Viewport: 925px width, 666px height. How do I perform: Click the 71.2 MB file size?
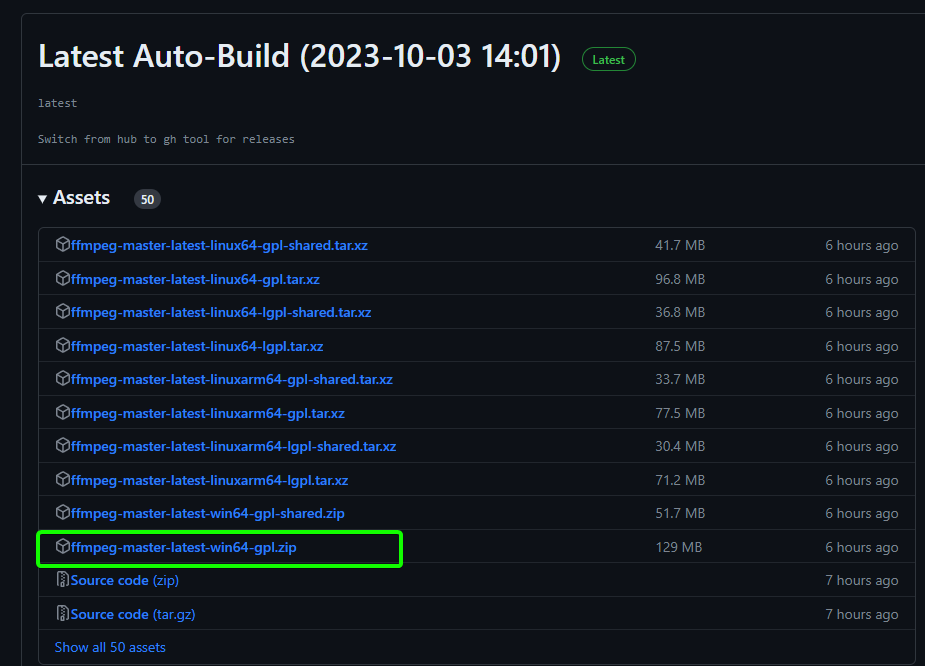tap(680, 481)
